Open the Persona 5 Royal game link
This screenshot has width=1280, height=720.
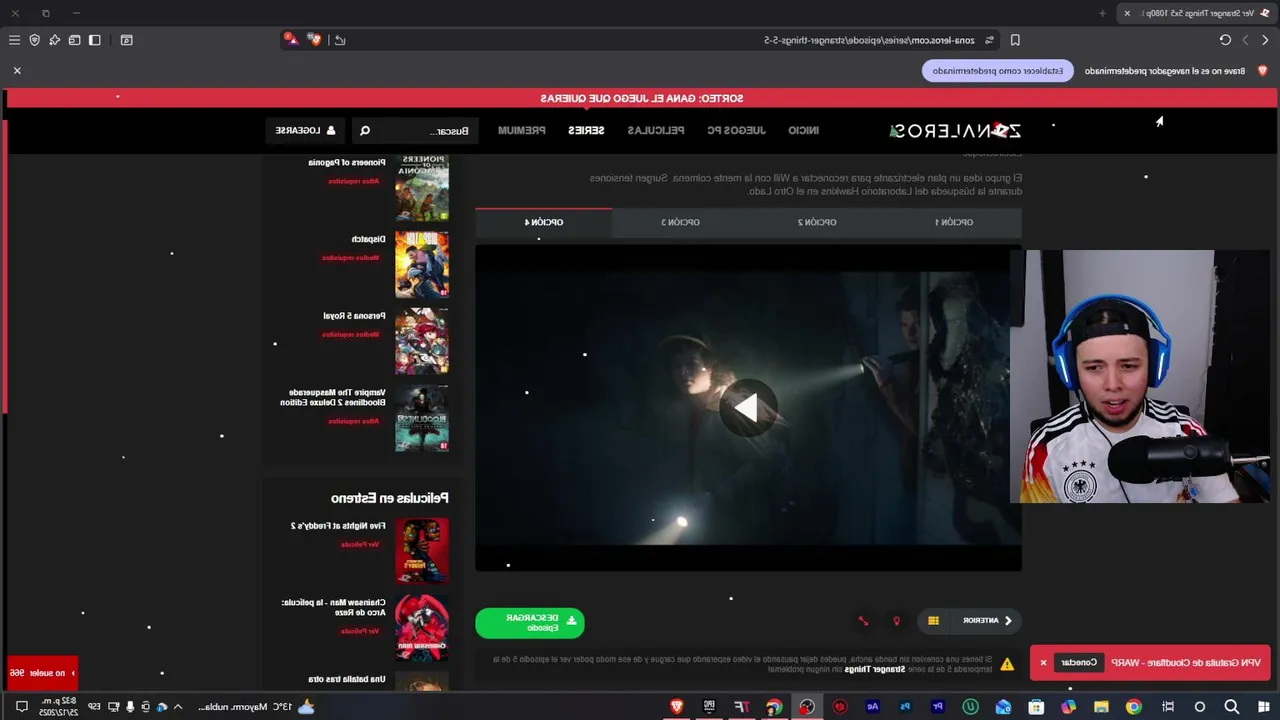click(x=354, y=316)
